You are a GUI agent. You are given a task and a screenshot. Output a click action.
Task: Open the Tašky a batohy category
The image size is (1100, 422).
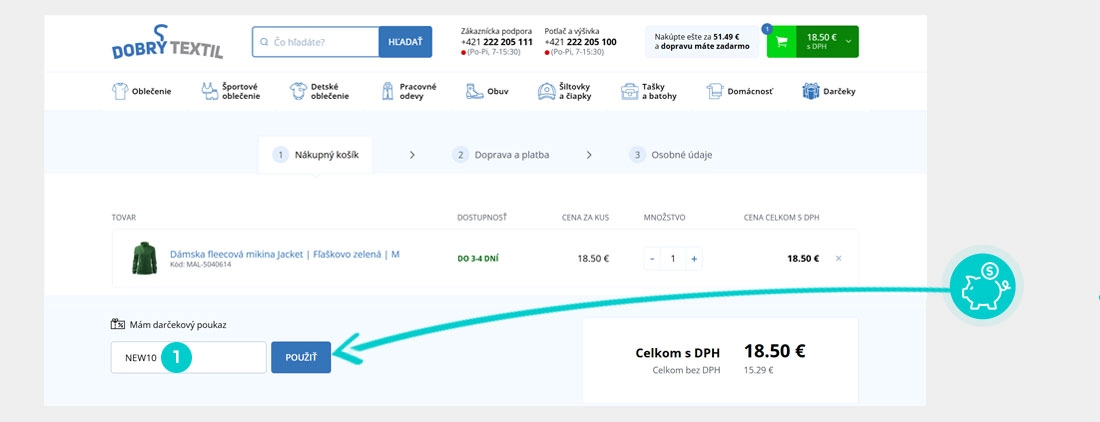(x=659, y=91)
